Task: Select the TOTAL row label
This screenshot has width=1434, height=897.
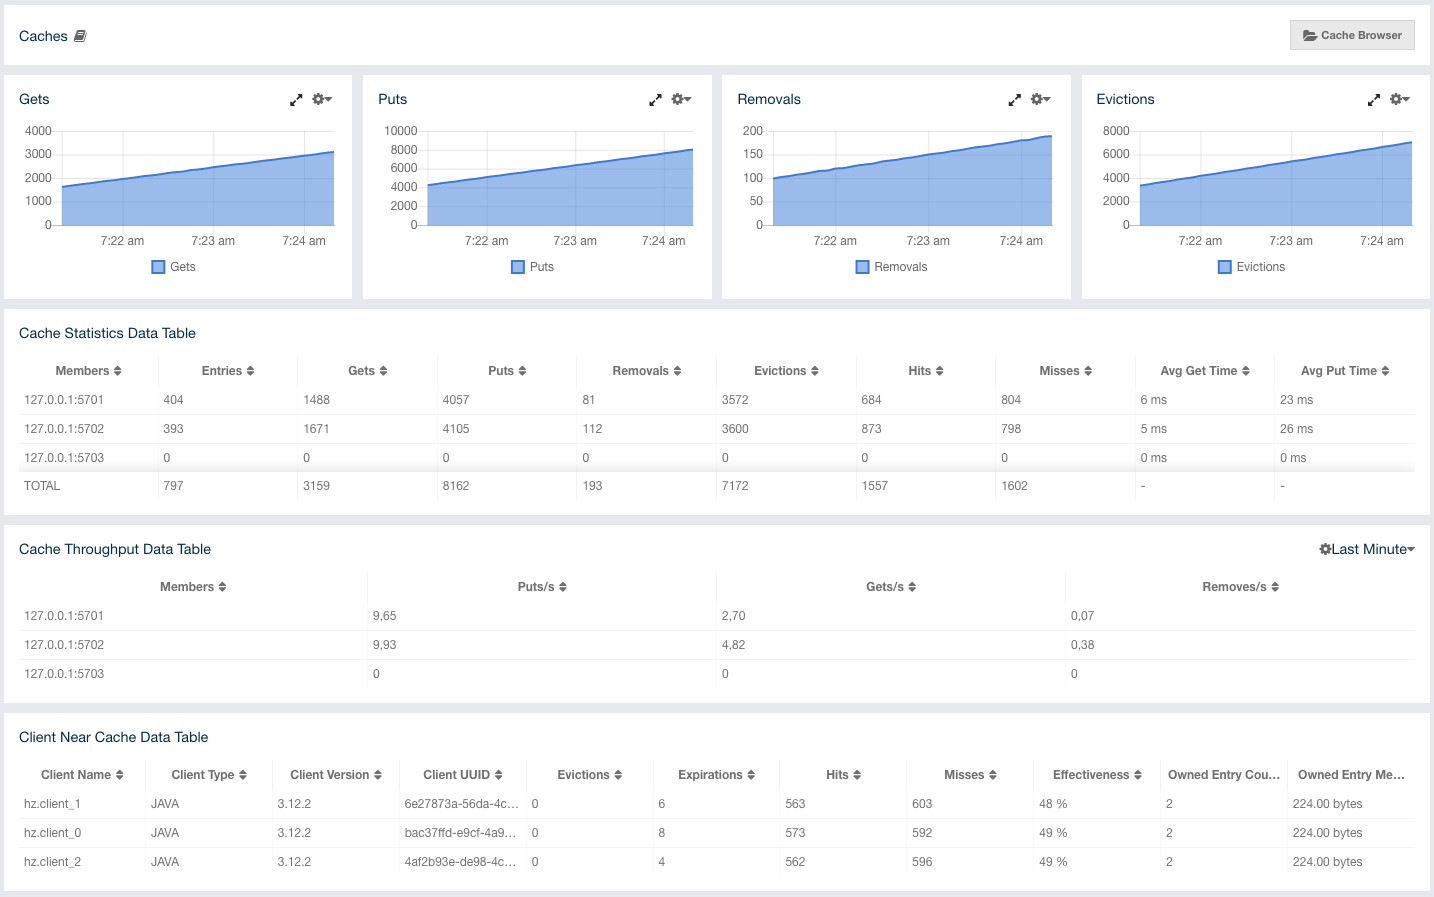Action: 42,486
